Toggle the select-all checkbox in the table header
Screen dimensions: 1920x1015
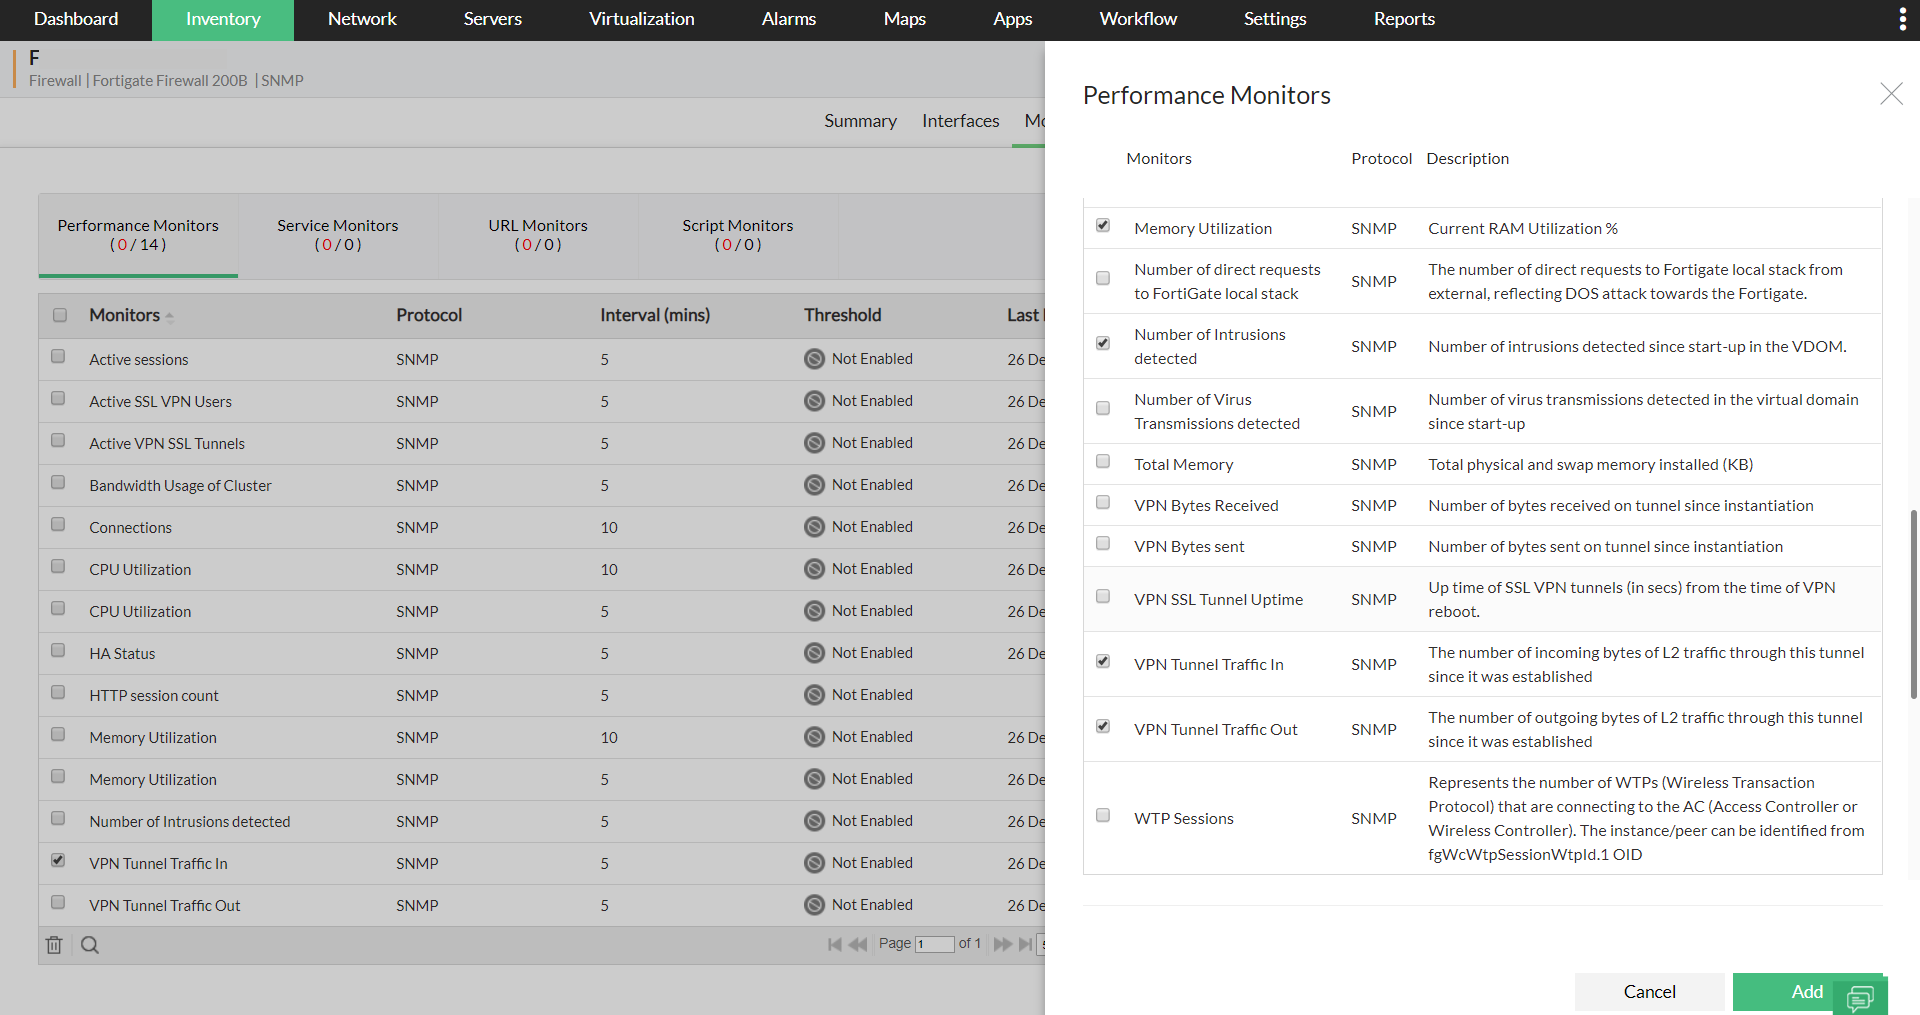coord(60,315)
